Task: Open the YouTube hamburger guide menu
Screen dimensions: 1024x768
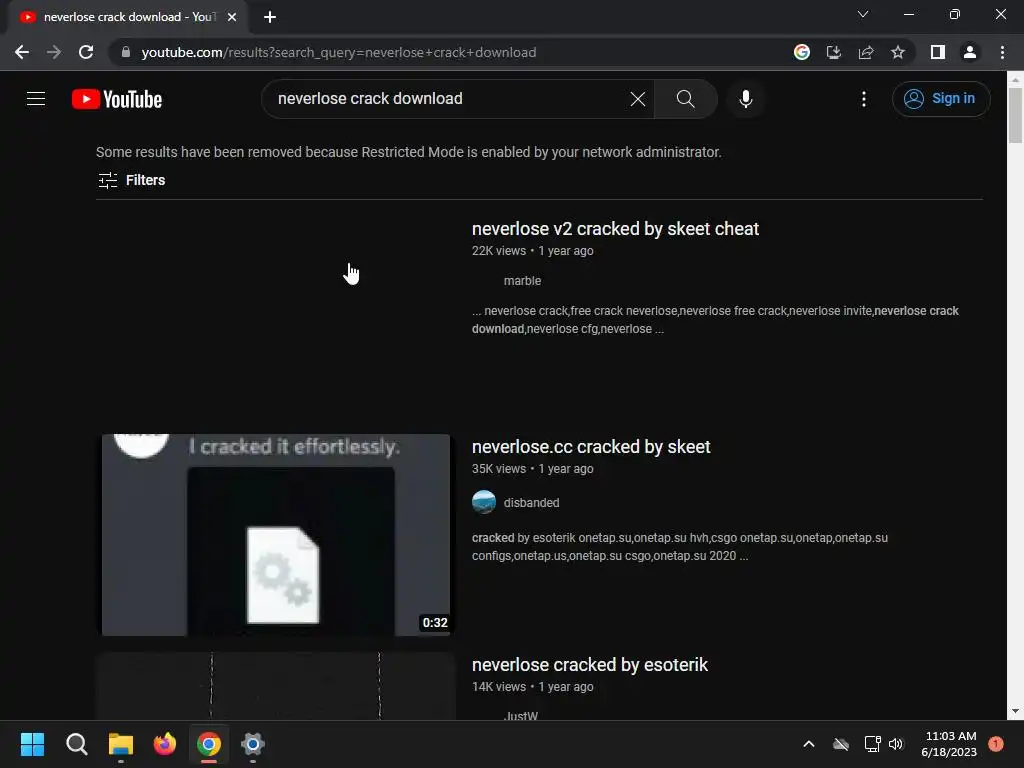Action: pos(36,99)
